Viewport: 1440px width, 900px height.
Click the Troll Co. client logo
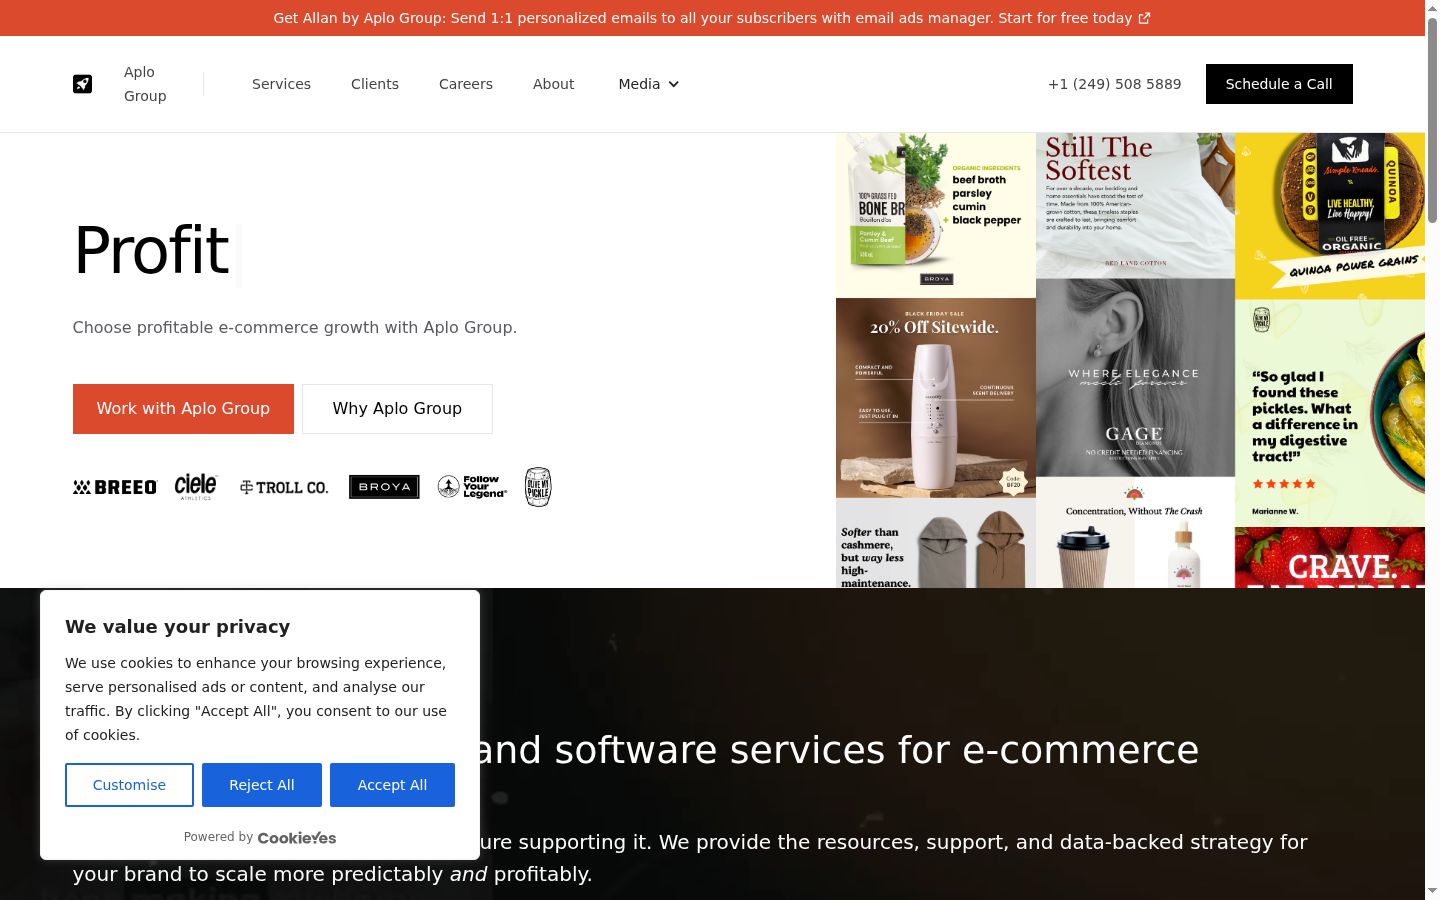pyautogui.click(x=284, y=487)
